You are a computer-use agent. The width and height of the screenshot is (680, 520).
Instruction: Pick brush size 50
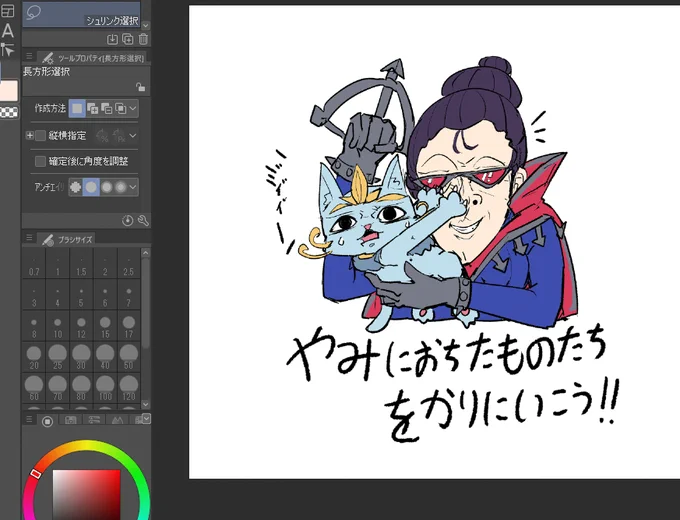pos(128,356)
